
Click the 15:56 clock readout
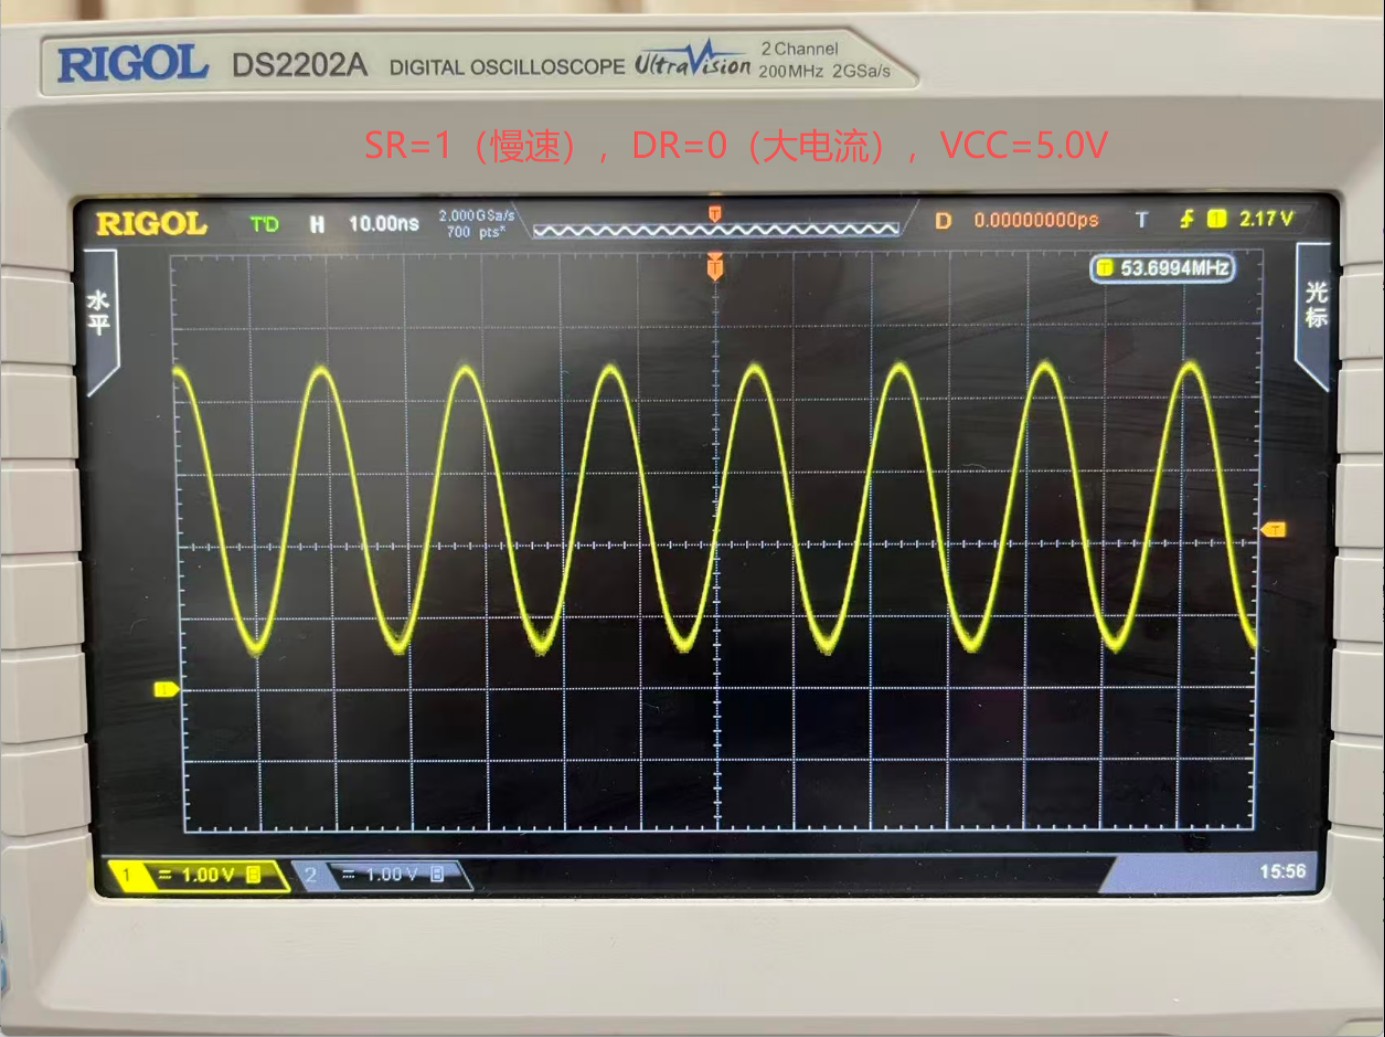point(1282,871)
